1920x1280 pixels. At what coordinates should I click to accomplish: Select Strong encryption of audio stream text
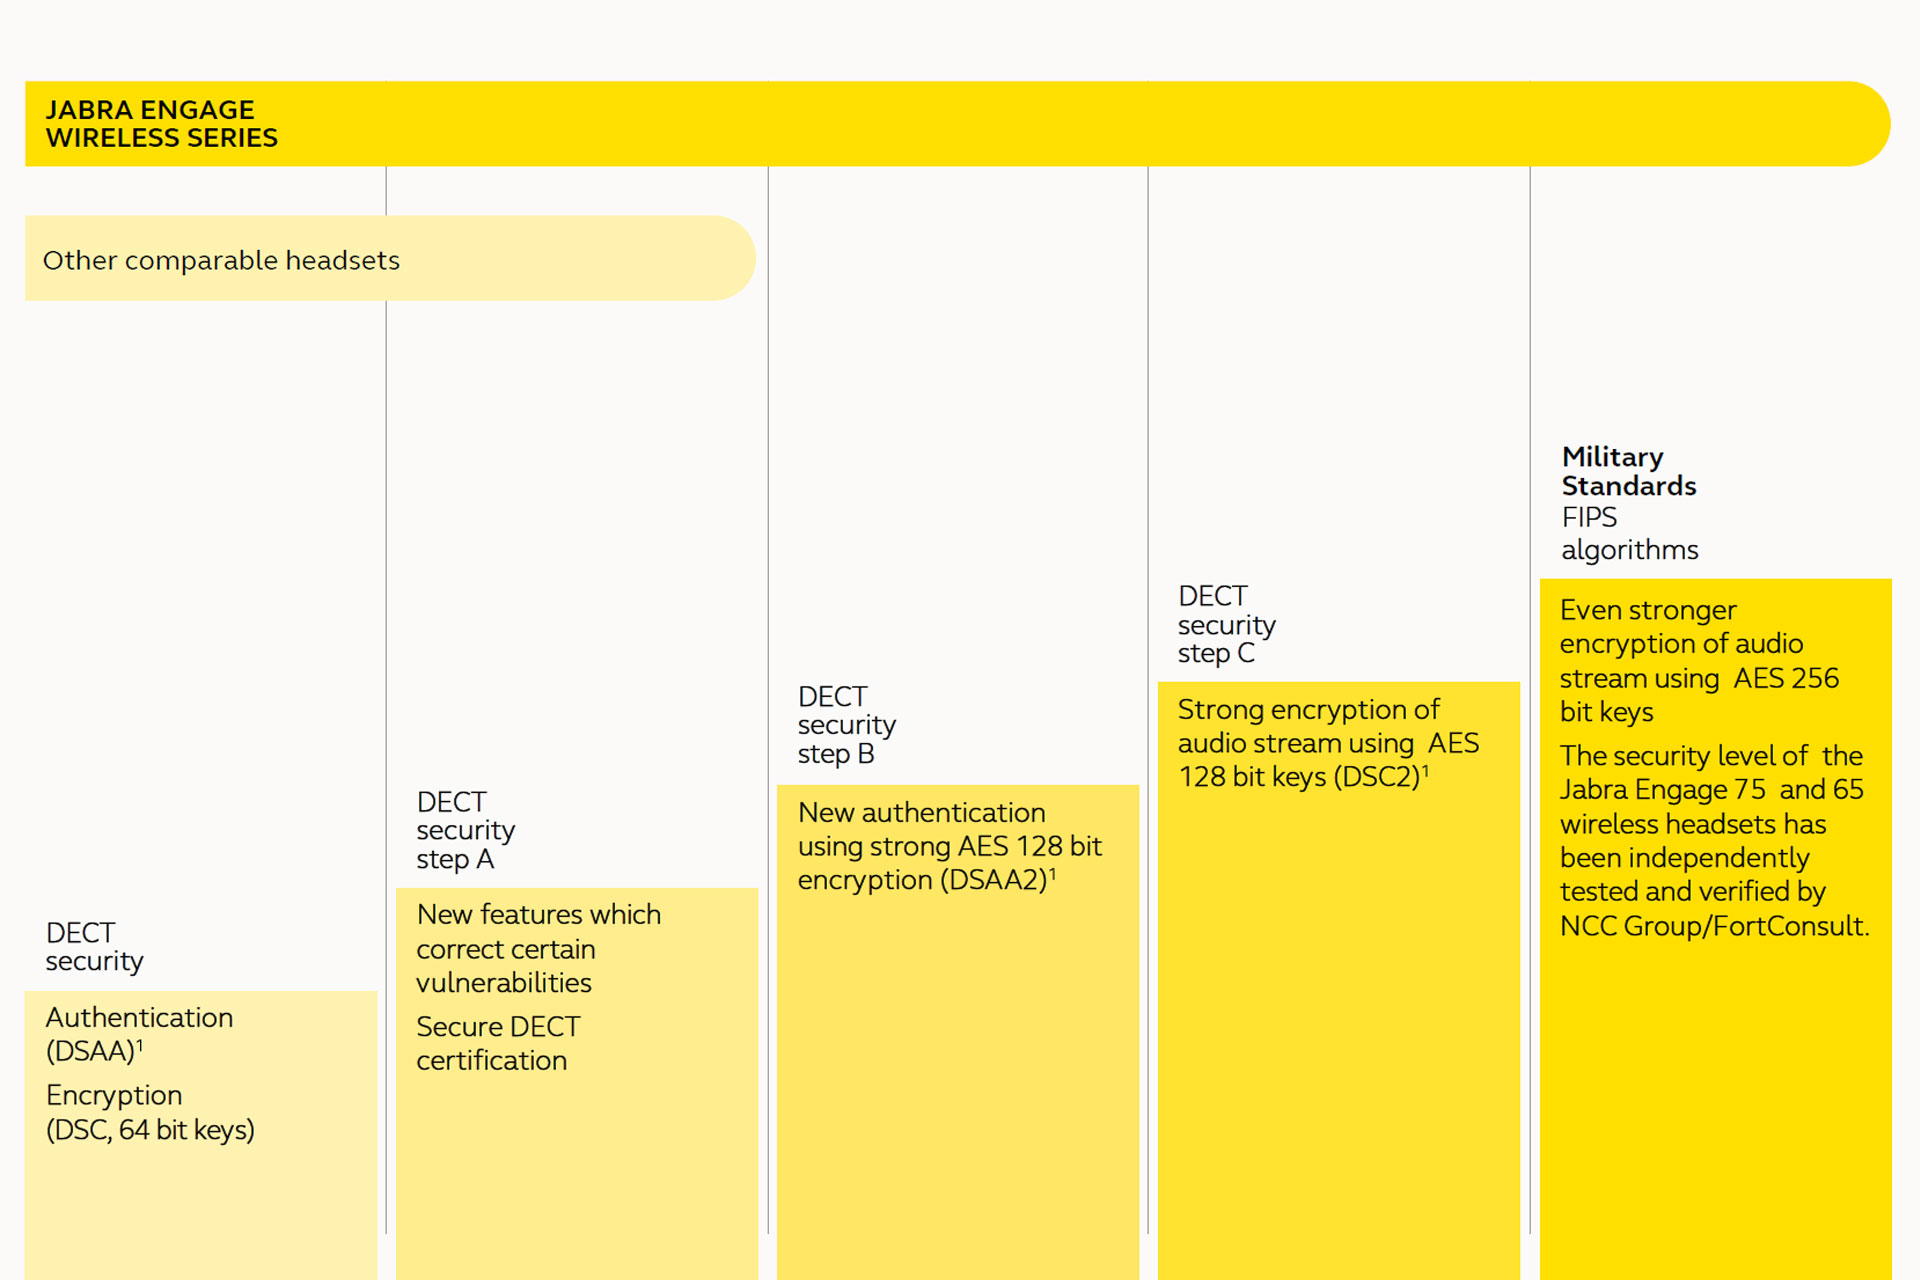click(1327, 743)
